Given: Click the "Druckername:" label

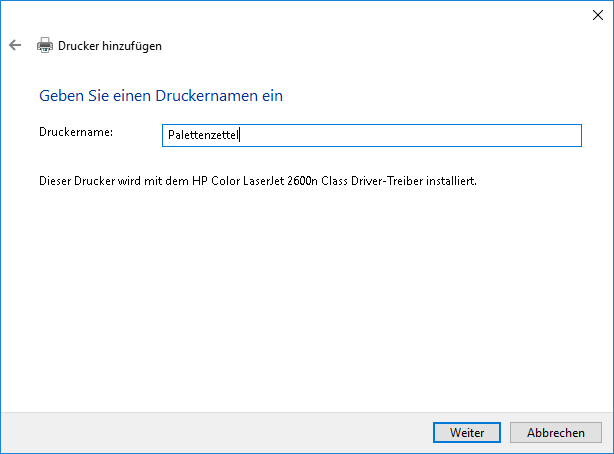Looking at the screenshot, I should coord(76,132).
